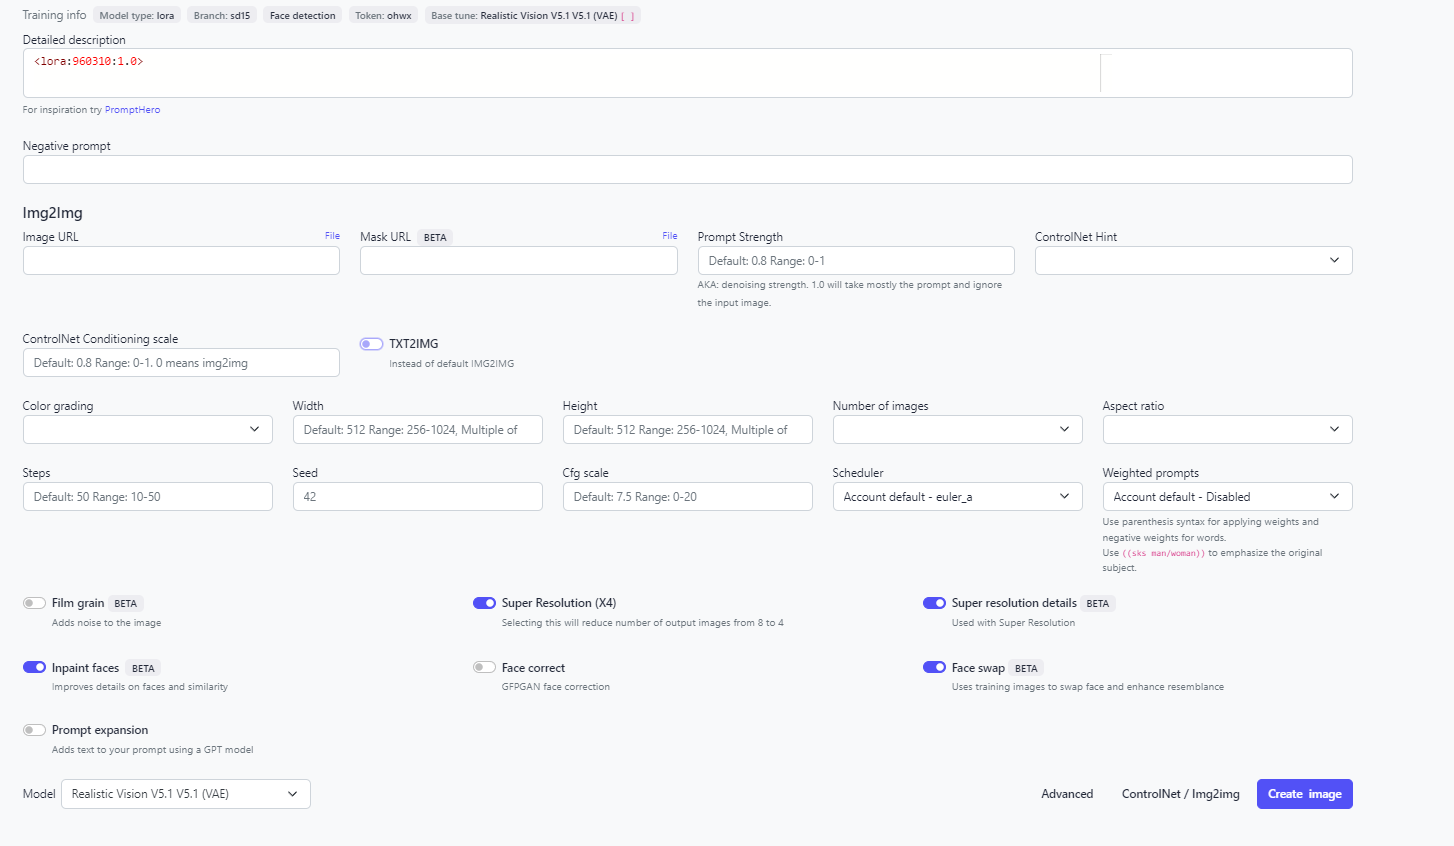
Task: Click the Create image button
Action: (x=1304, y=794)
